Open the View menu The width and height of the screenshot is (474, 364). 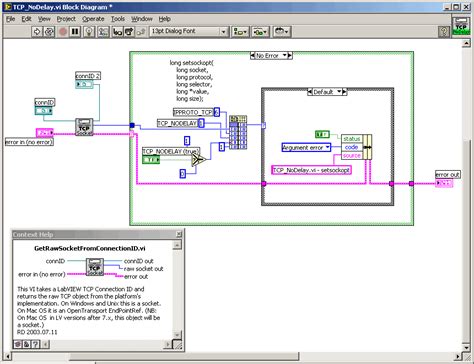pyautogui.click(x=44, y=19)
